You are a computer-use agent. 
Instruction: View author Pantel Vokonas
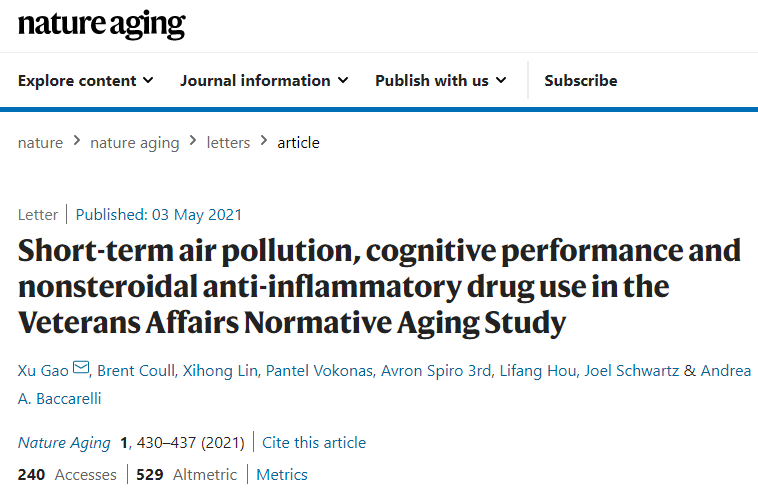point(319,371)
